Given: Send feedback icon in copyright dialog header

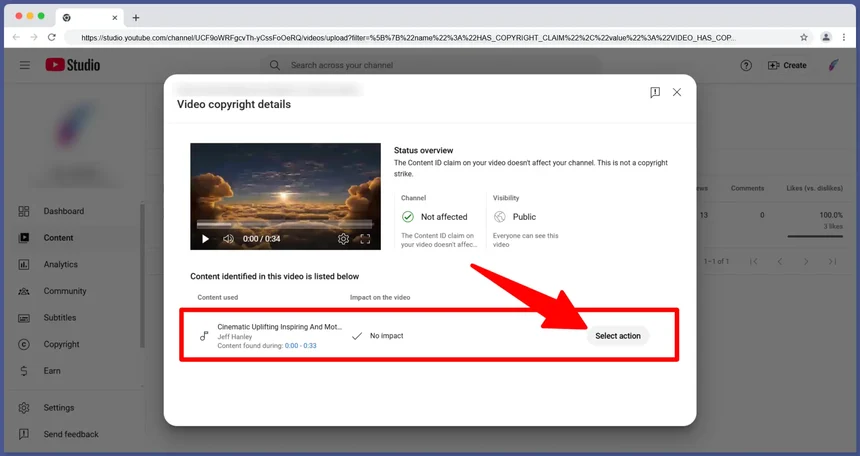Looking at the screenshot, I should [655, 92].
